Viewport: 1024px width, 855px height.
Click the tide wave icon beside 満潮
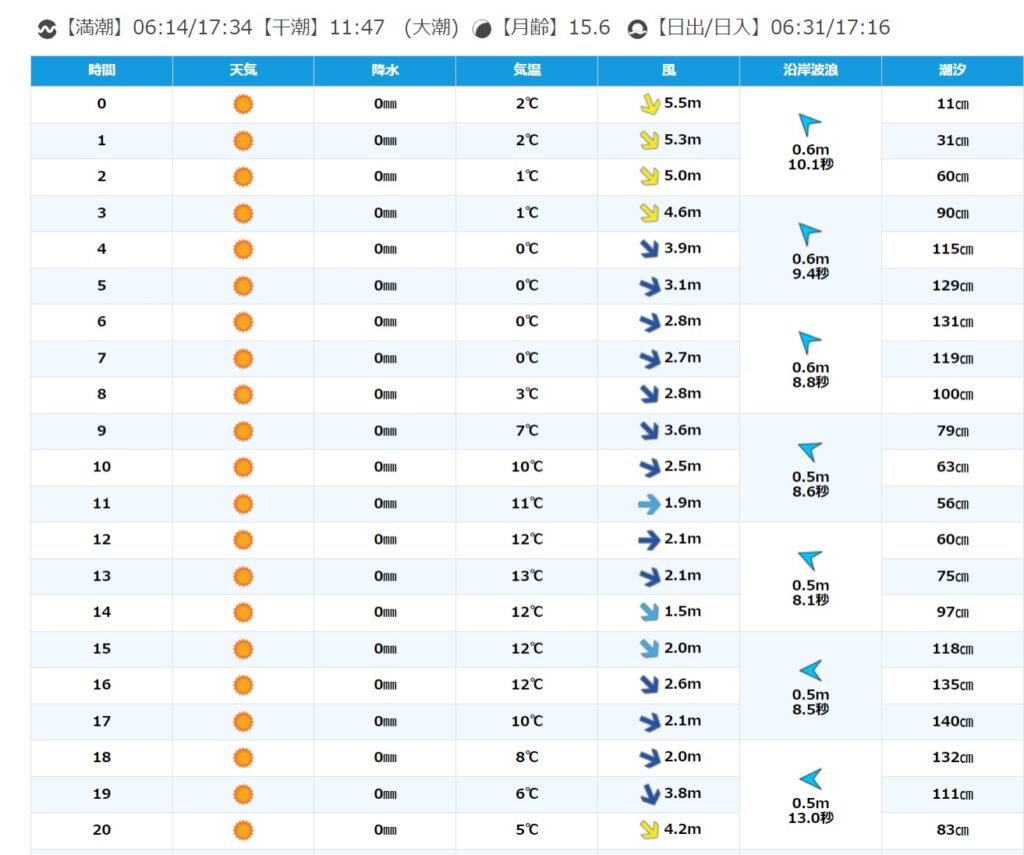coord(47,29)
